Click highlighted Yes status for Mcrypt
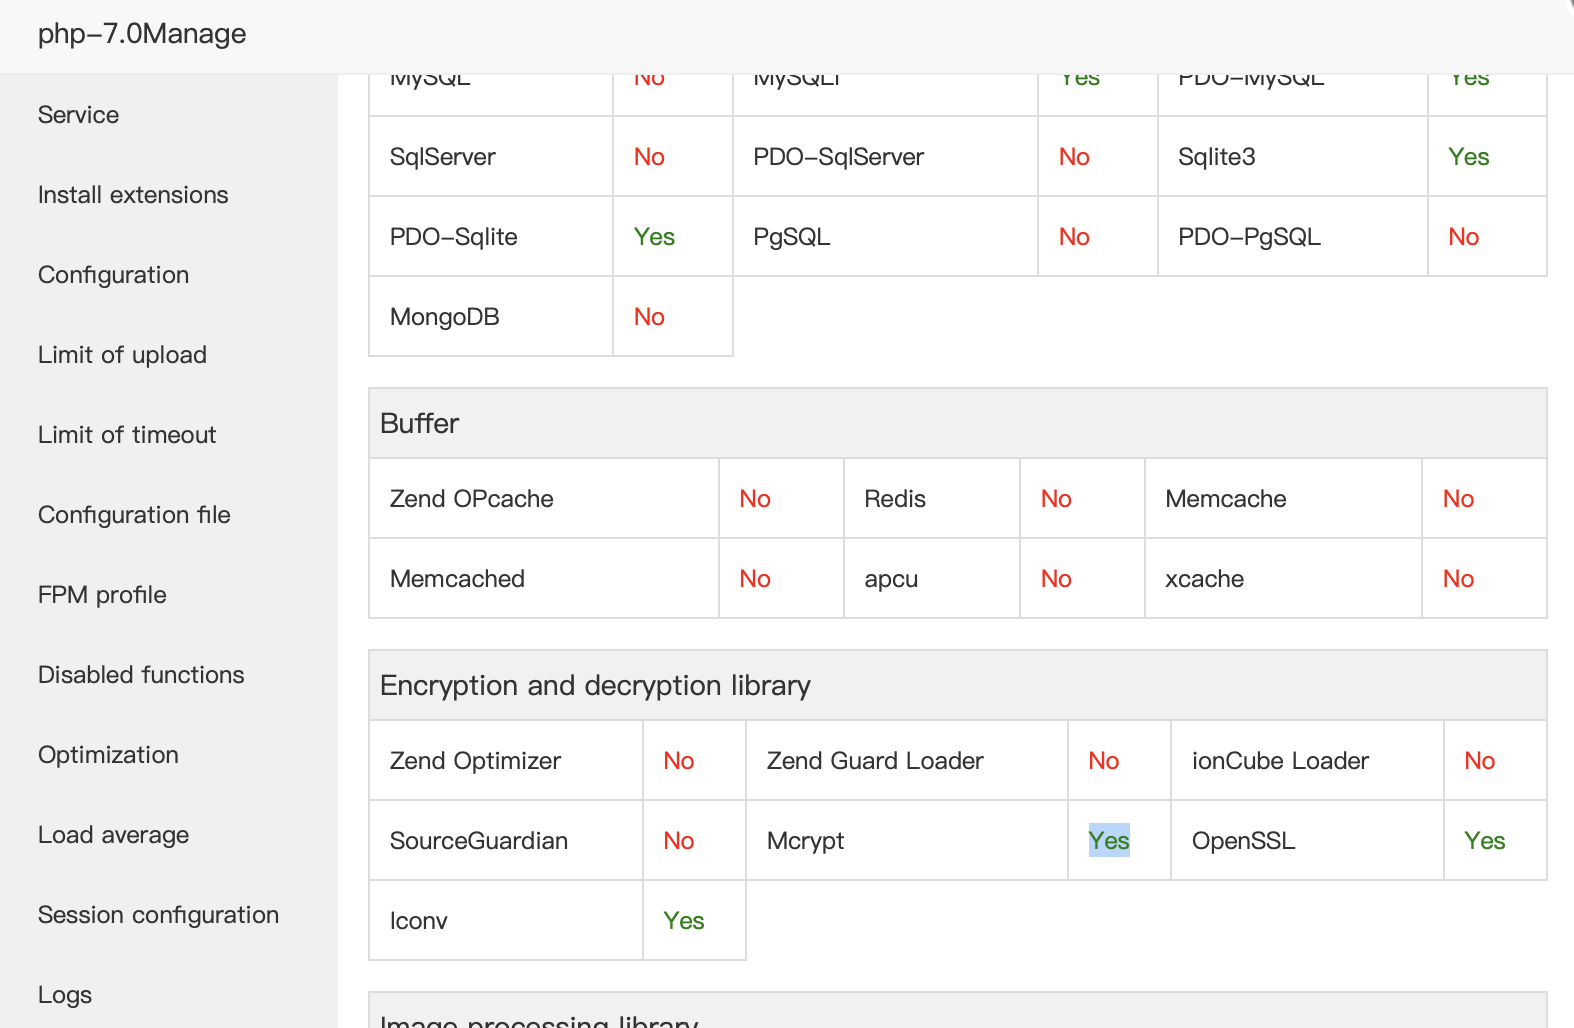 coord(1109,841)
